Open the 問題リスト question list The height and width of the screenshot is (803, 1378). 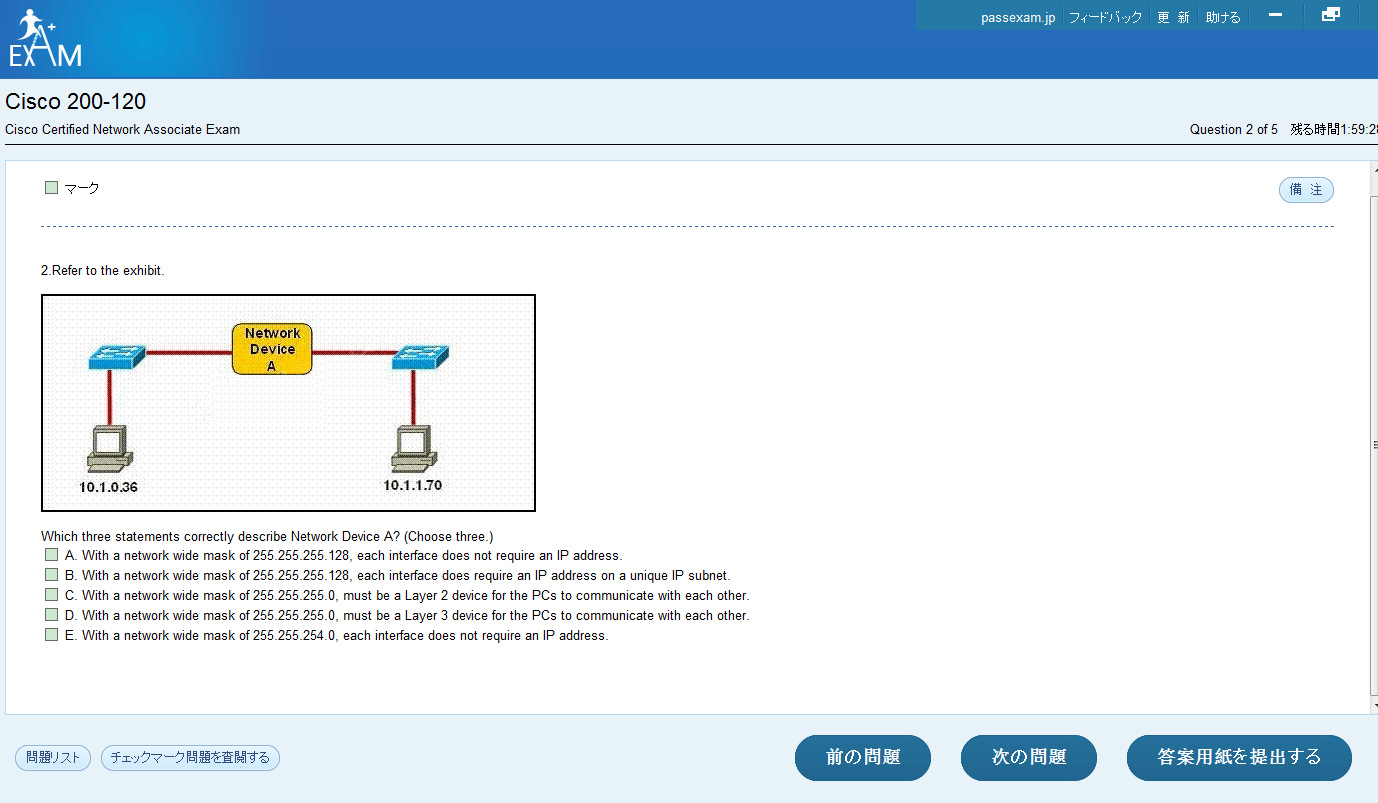tap(53, 758)
